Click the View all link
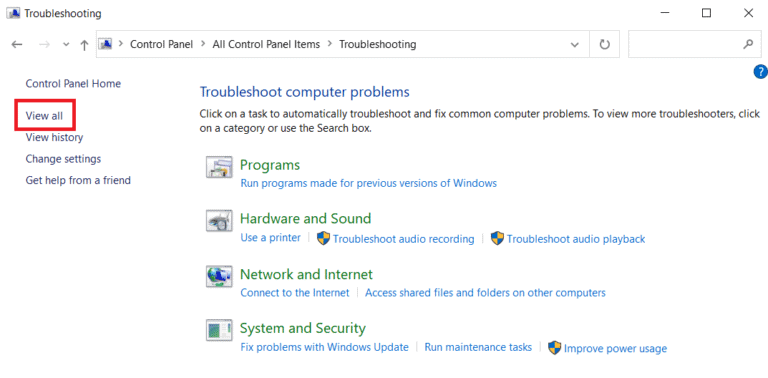This screenshot has height=378, width=768. 44,116
